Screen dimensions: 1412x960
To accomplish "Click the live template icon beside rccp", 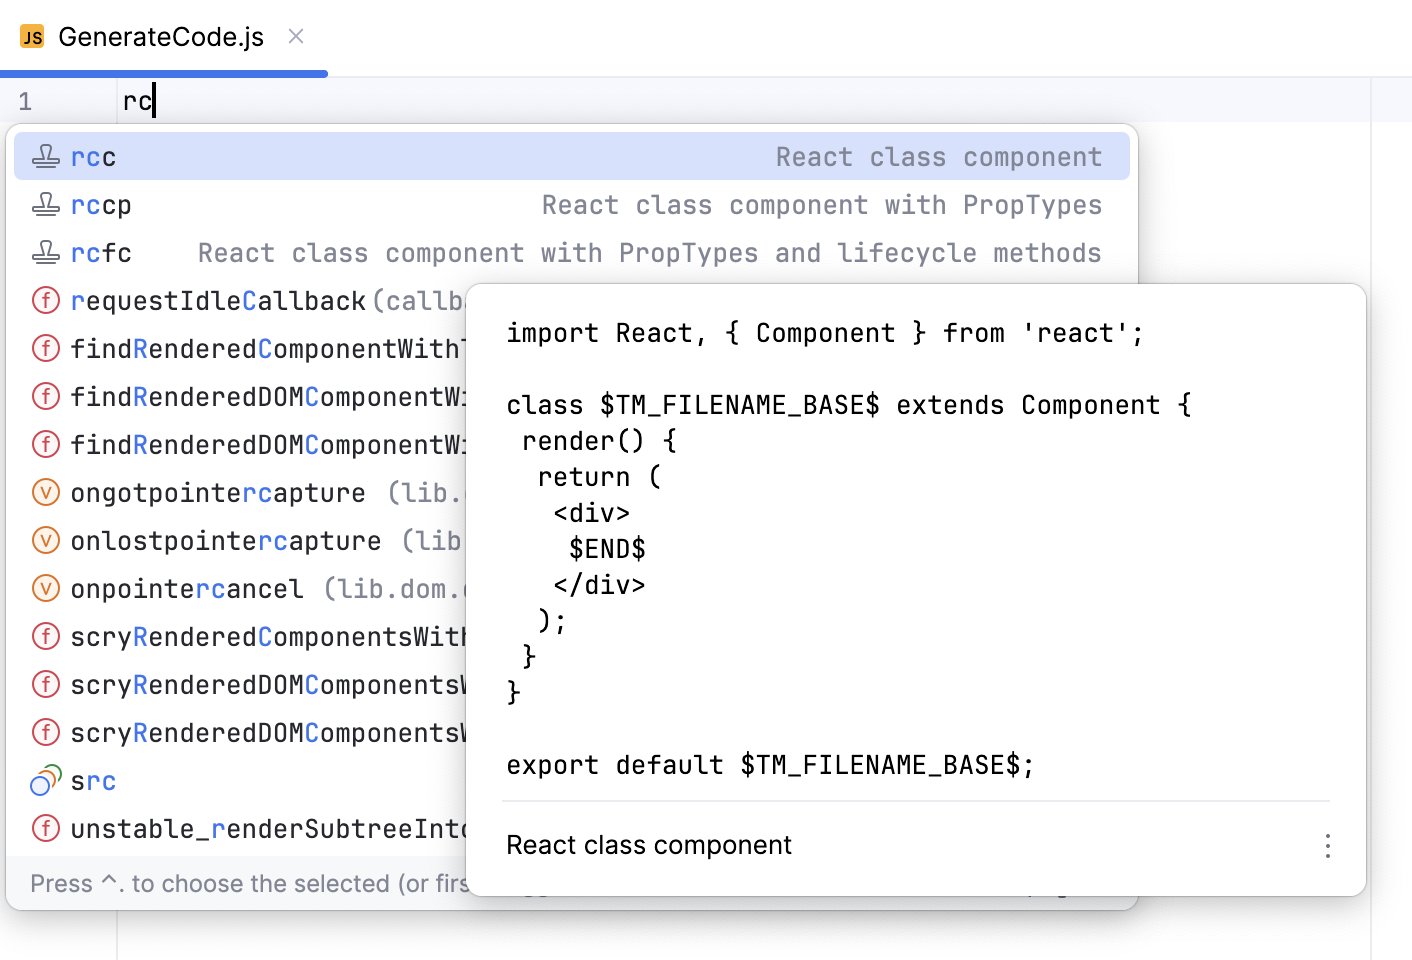I will [46, 204].
